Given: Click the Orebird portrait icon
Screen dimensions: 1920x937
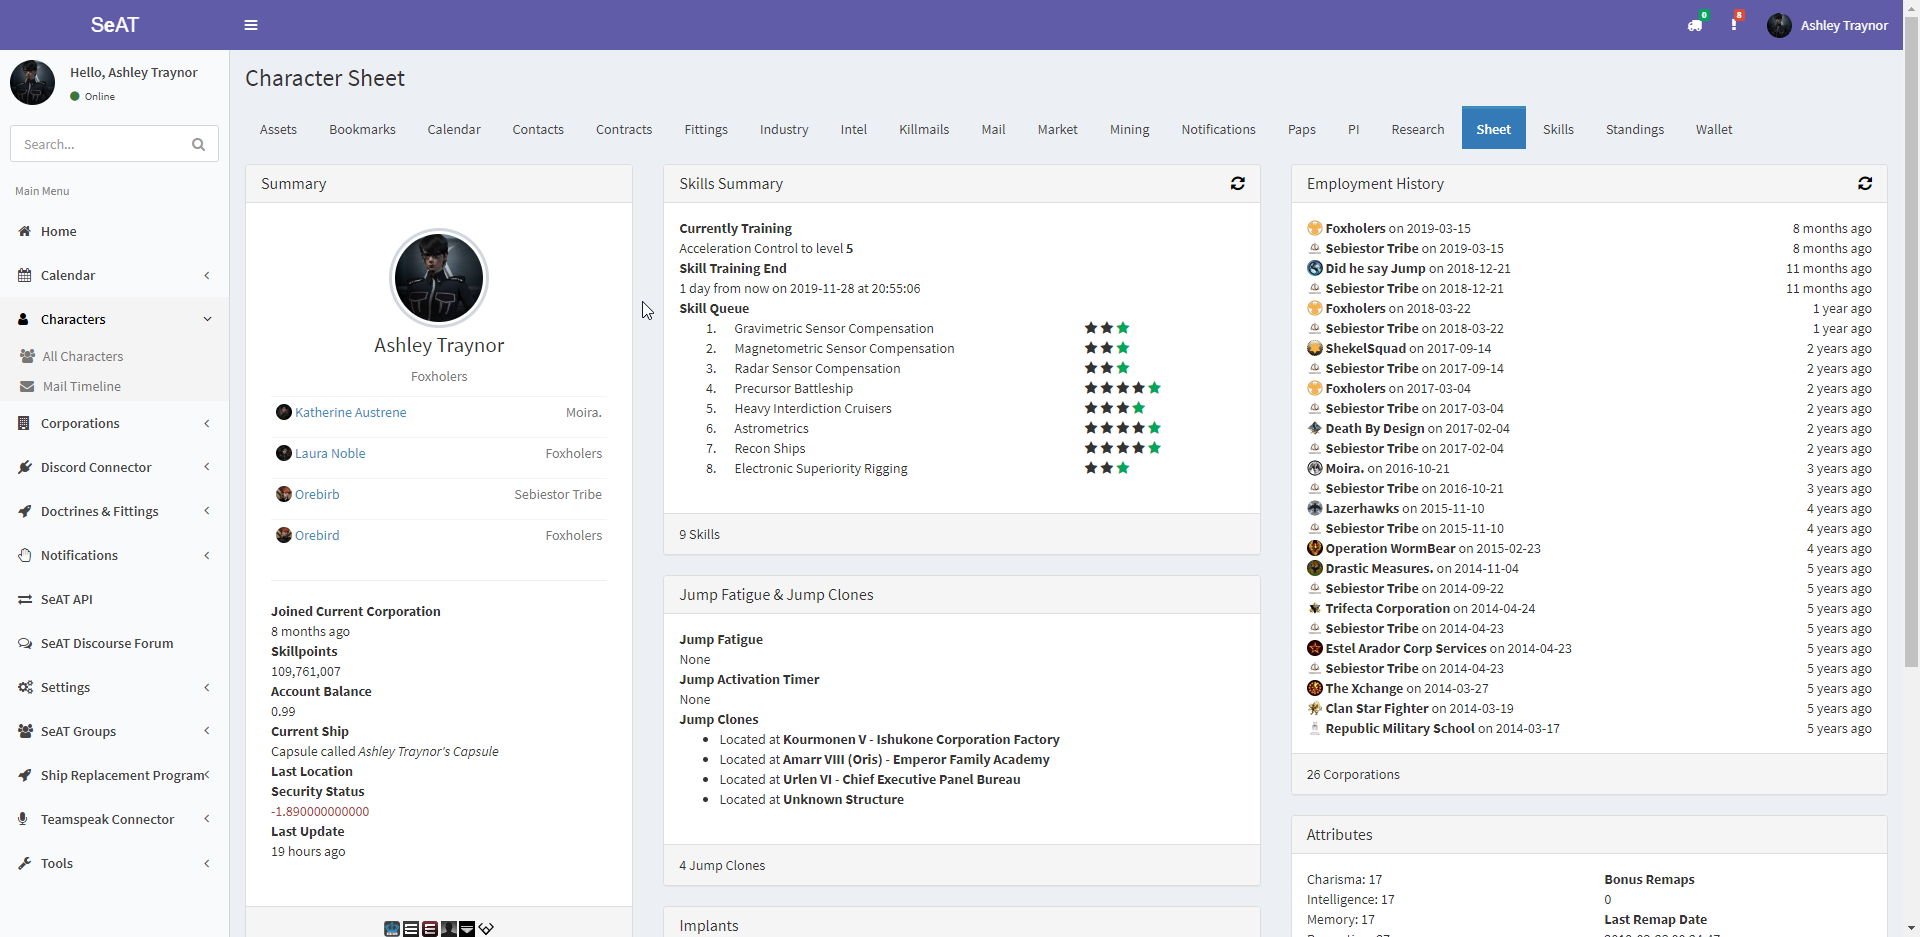Looking at the screenshot, I should 284,535.
